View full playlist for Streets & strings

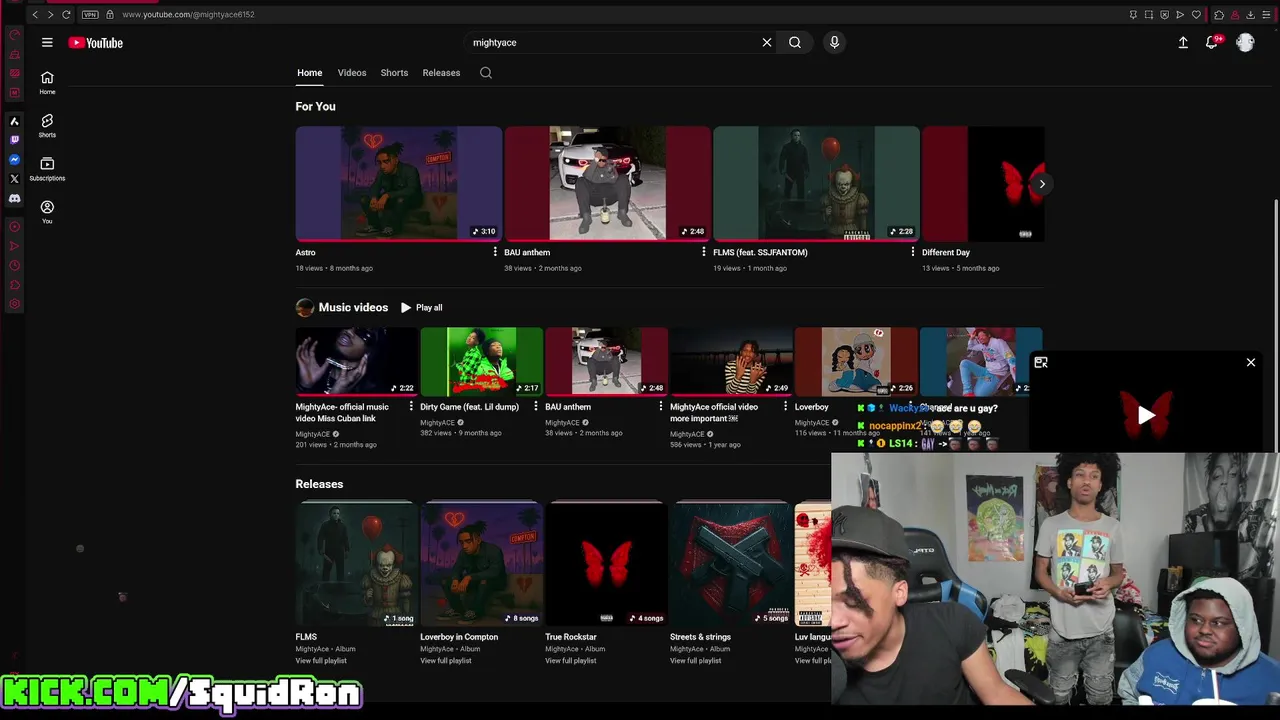696,661
